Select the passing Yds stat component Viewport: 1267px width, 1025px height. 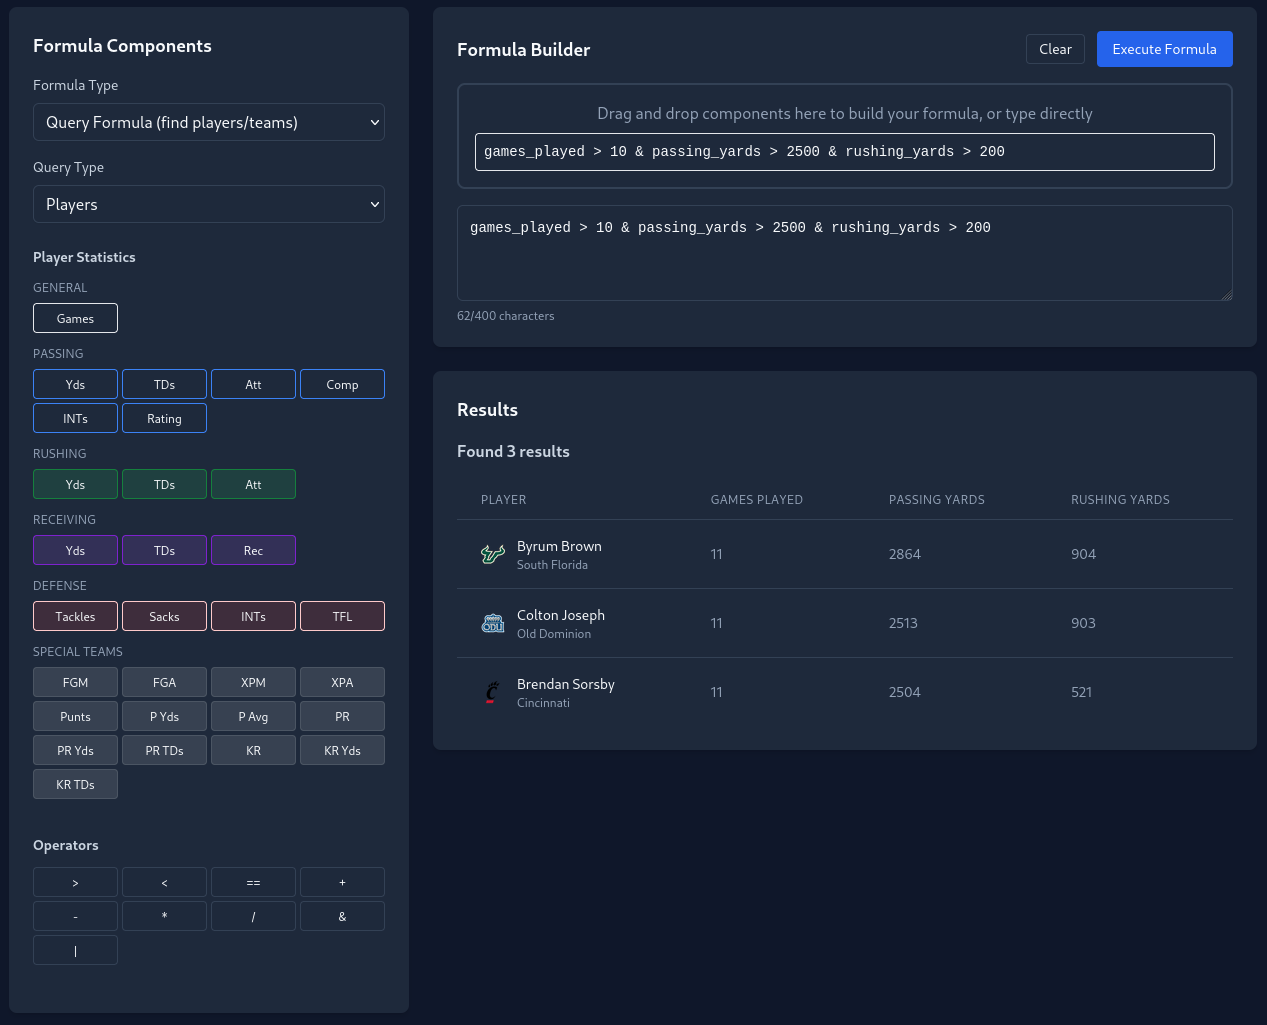click(x=75, y=384)
